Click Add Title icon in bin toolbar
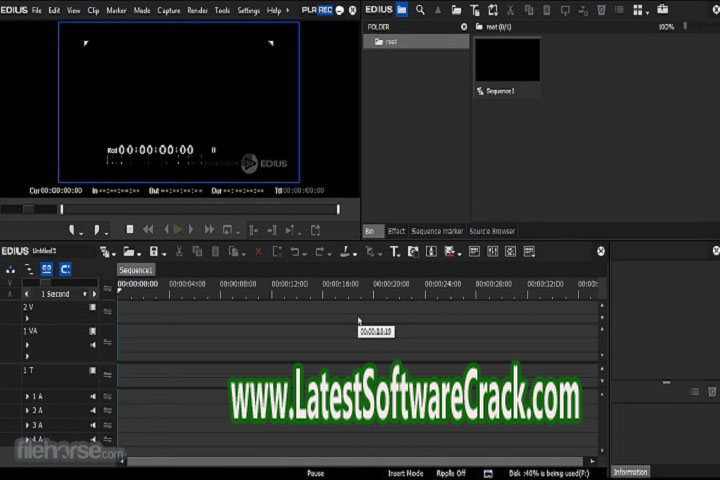The image size is (720, 480). (x=474, y=10)
